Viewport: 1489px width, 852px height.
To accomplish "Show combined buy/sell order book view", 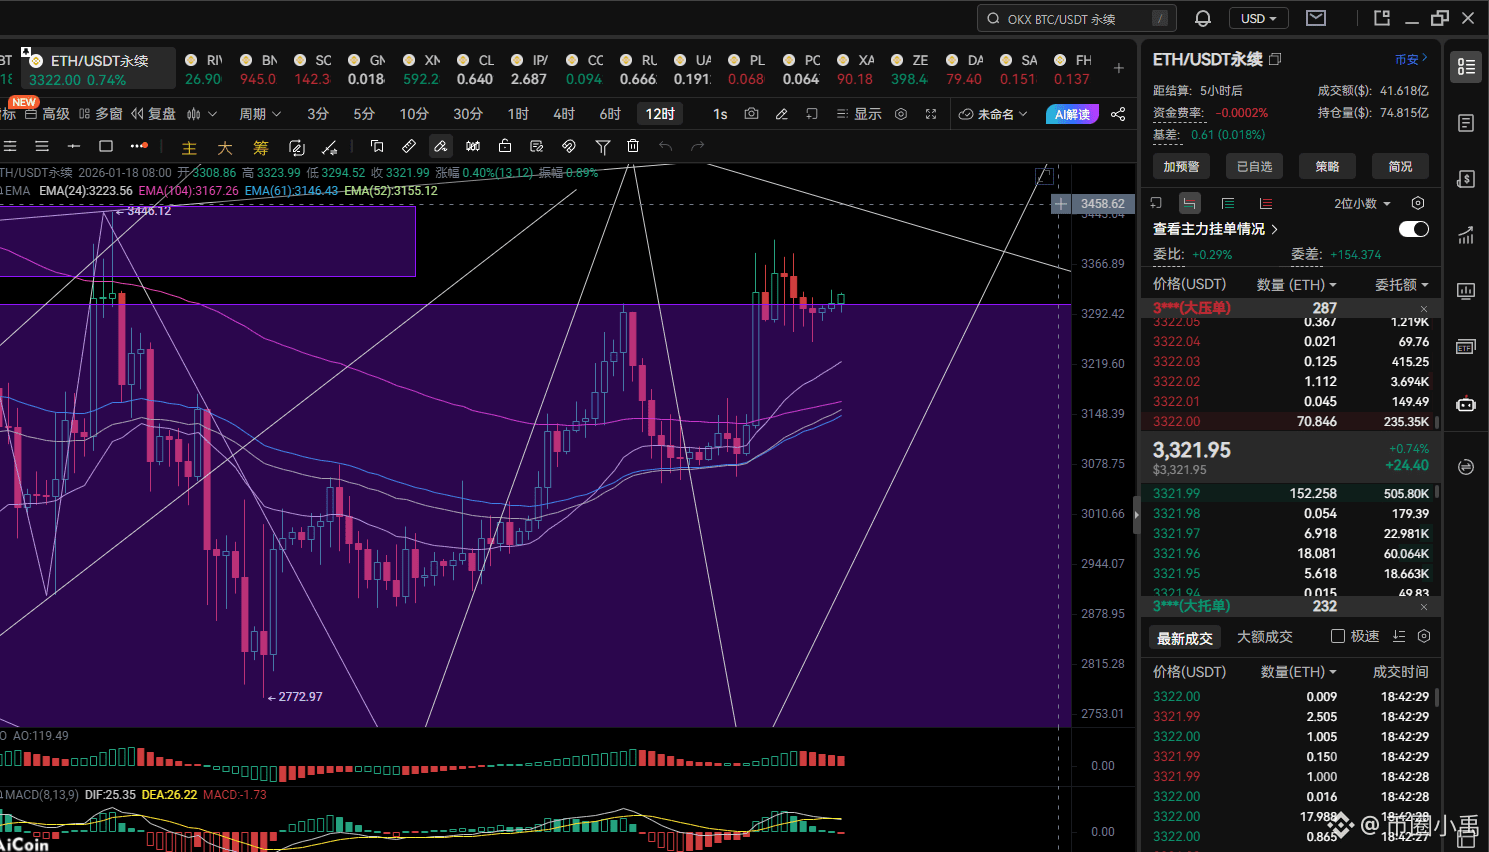I will pyautogui.click(x=1189, y=203).
